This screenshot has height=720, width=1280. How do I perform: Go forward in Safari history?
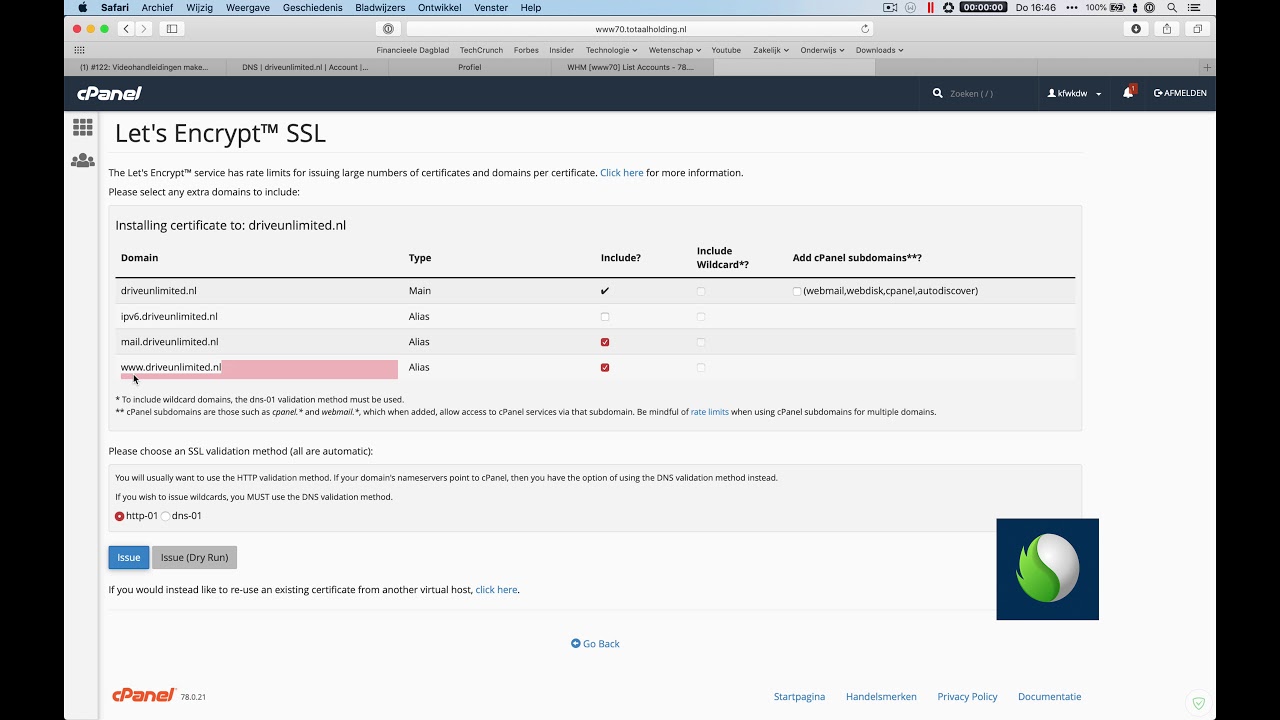(144, 29)
